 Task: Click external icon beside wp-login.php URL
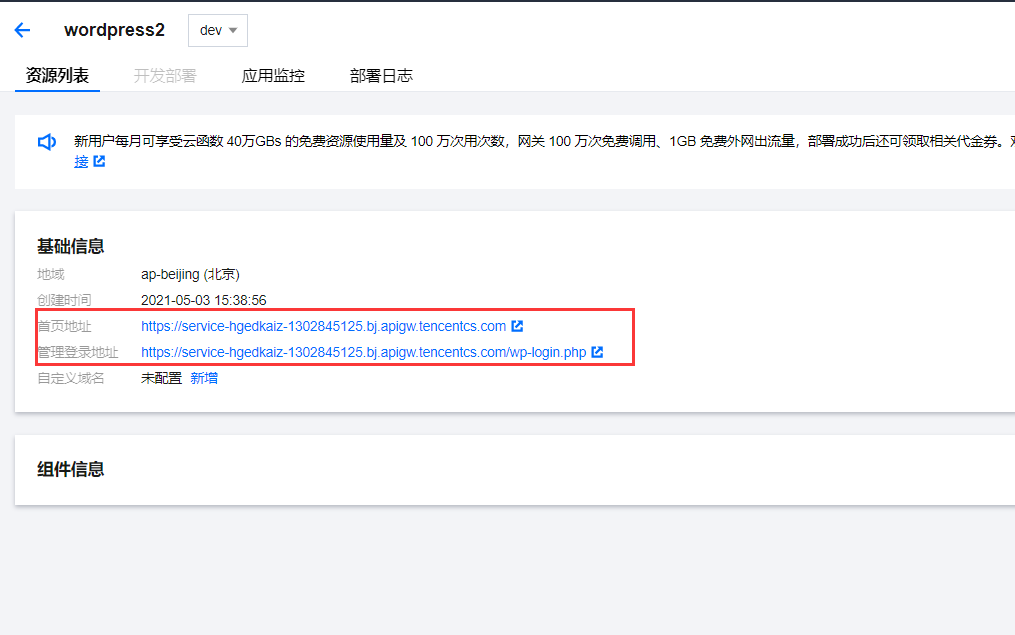pyautogui.click(x=597, y=351)
